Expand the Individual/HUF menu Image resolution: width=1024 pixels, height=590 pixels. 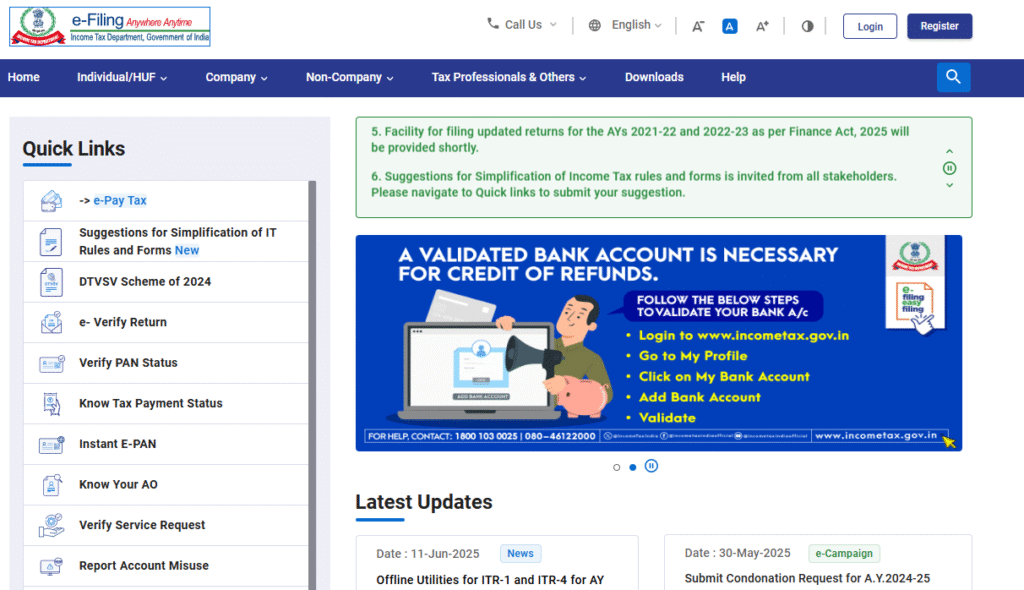coord(122,77)
